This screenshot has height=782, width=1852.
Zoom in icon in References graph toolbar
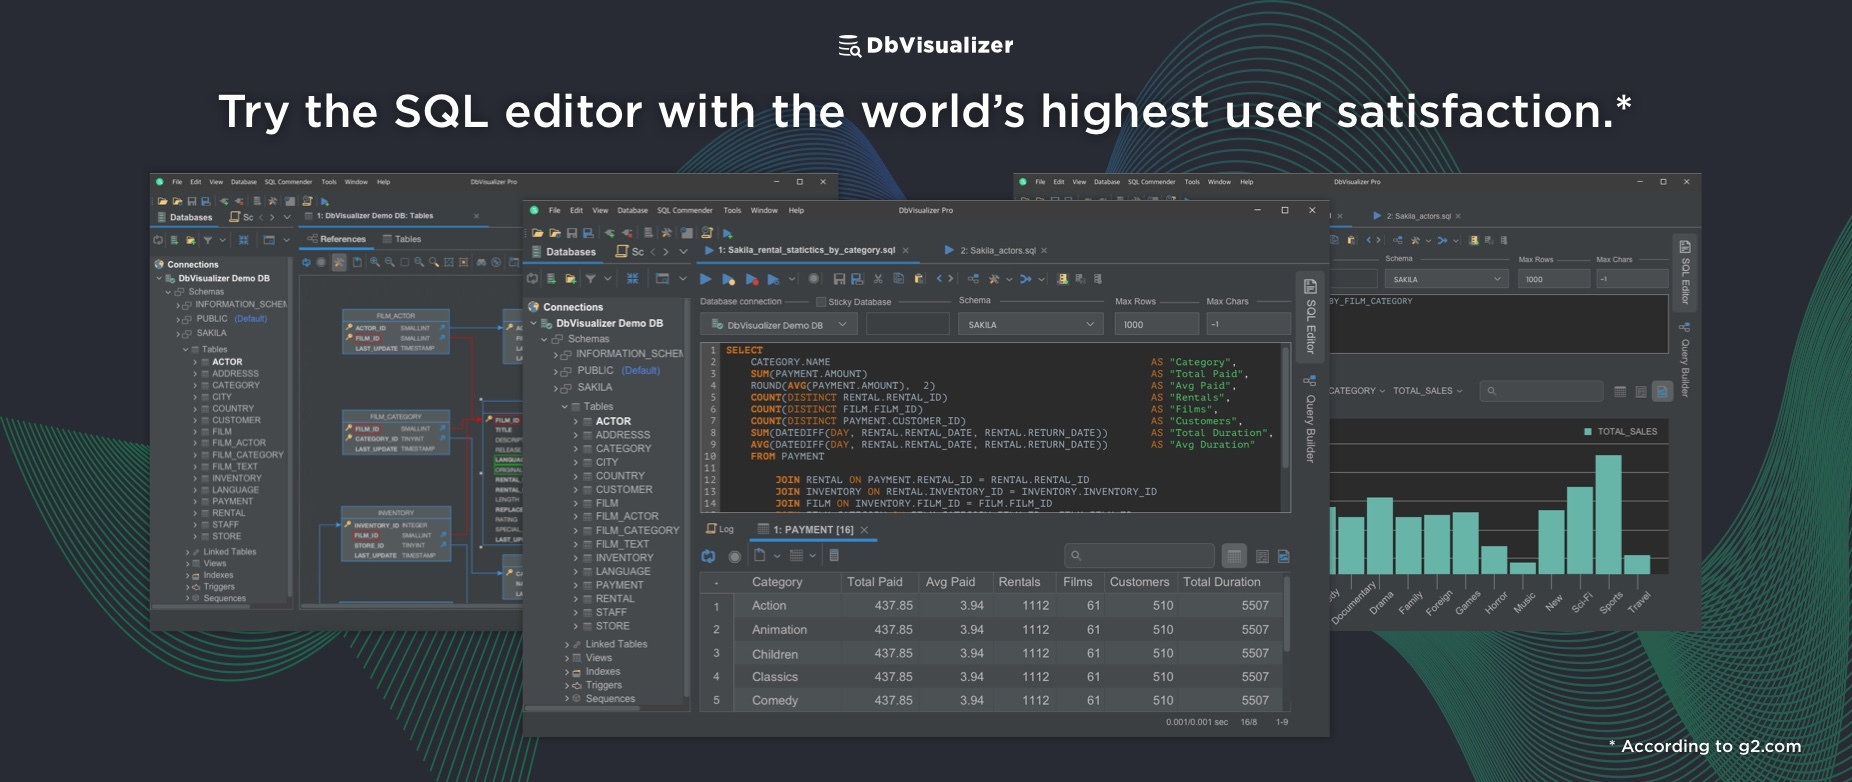[x=375, y=262]
